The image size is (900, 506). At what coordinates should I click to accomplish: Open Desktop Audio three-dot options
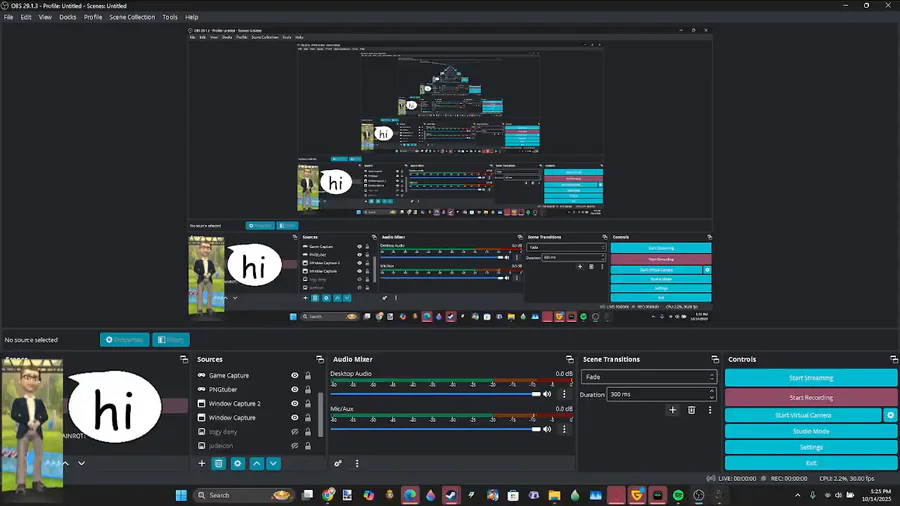click(564, 394)
